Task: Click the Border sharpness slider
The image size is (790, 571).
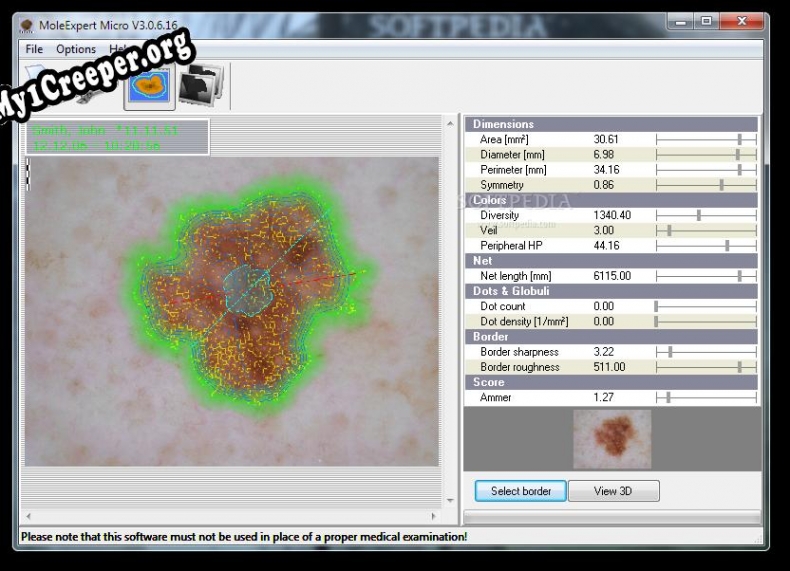Action: (670, 352)
